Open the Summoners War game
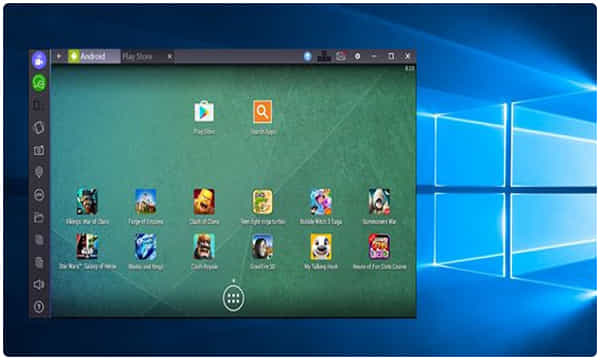This screenshot has height=360, width=600. click(x=379, y=202)
